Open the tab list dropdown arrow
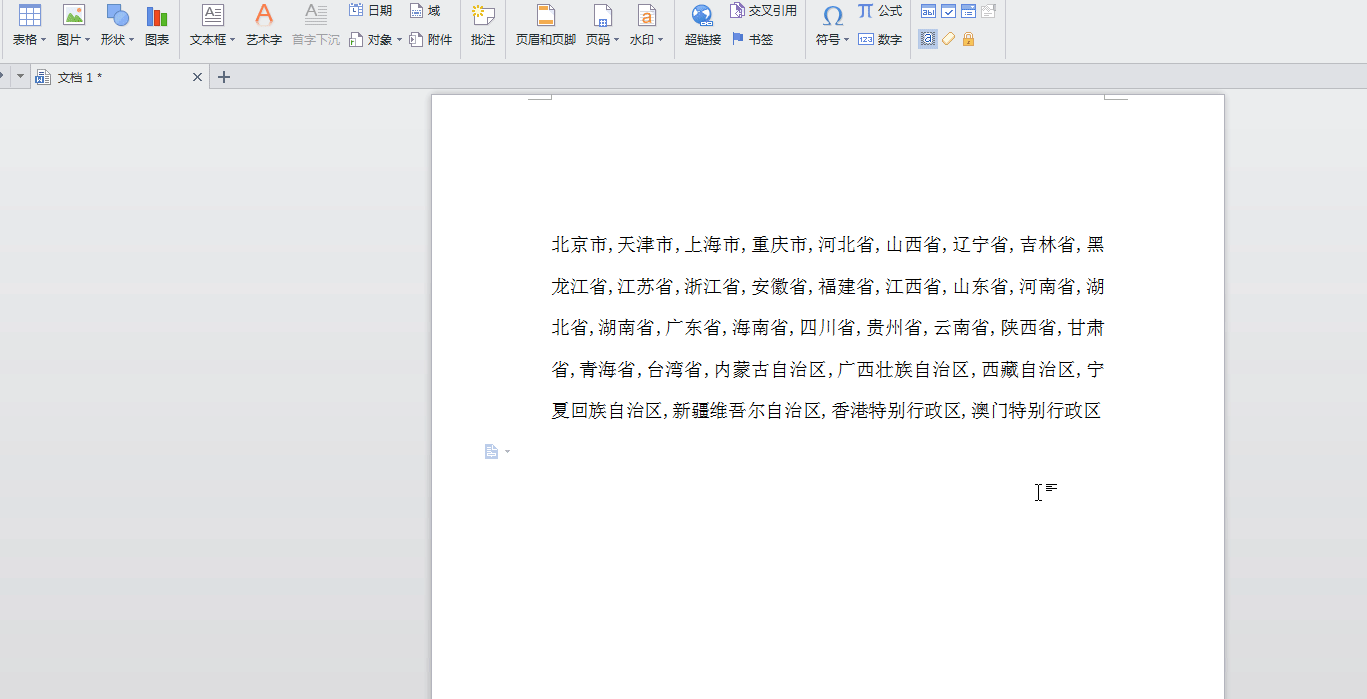Image resolution: width=1367 pixels, height=699 pixels. pyautogui.click(x=20, y=77)
